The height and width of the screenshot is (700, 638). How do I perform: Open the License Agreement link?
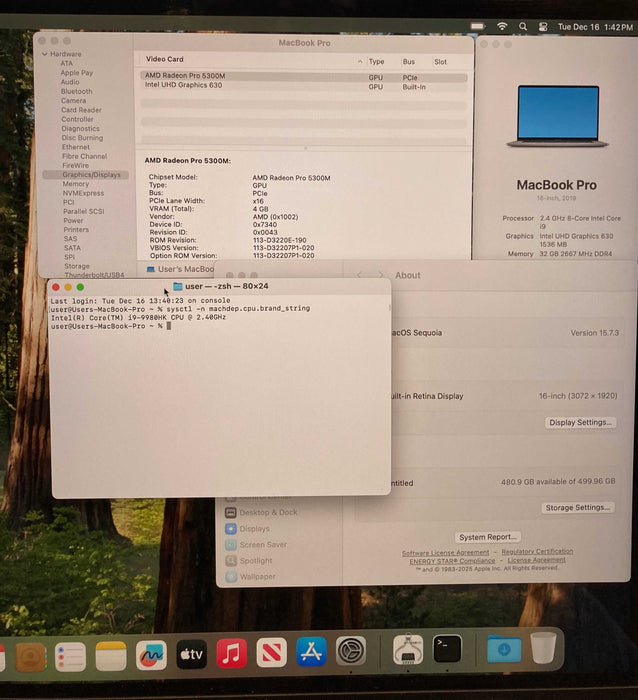pyautogui.click(x=536, y=559)
